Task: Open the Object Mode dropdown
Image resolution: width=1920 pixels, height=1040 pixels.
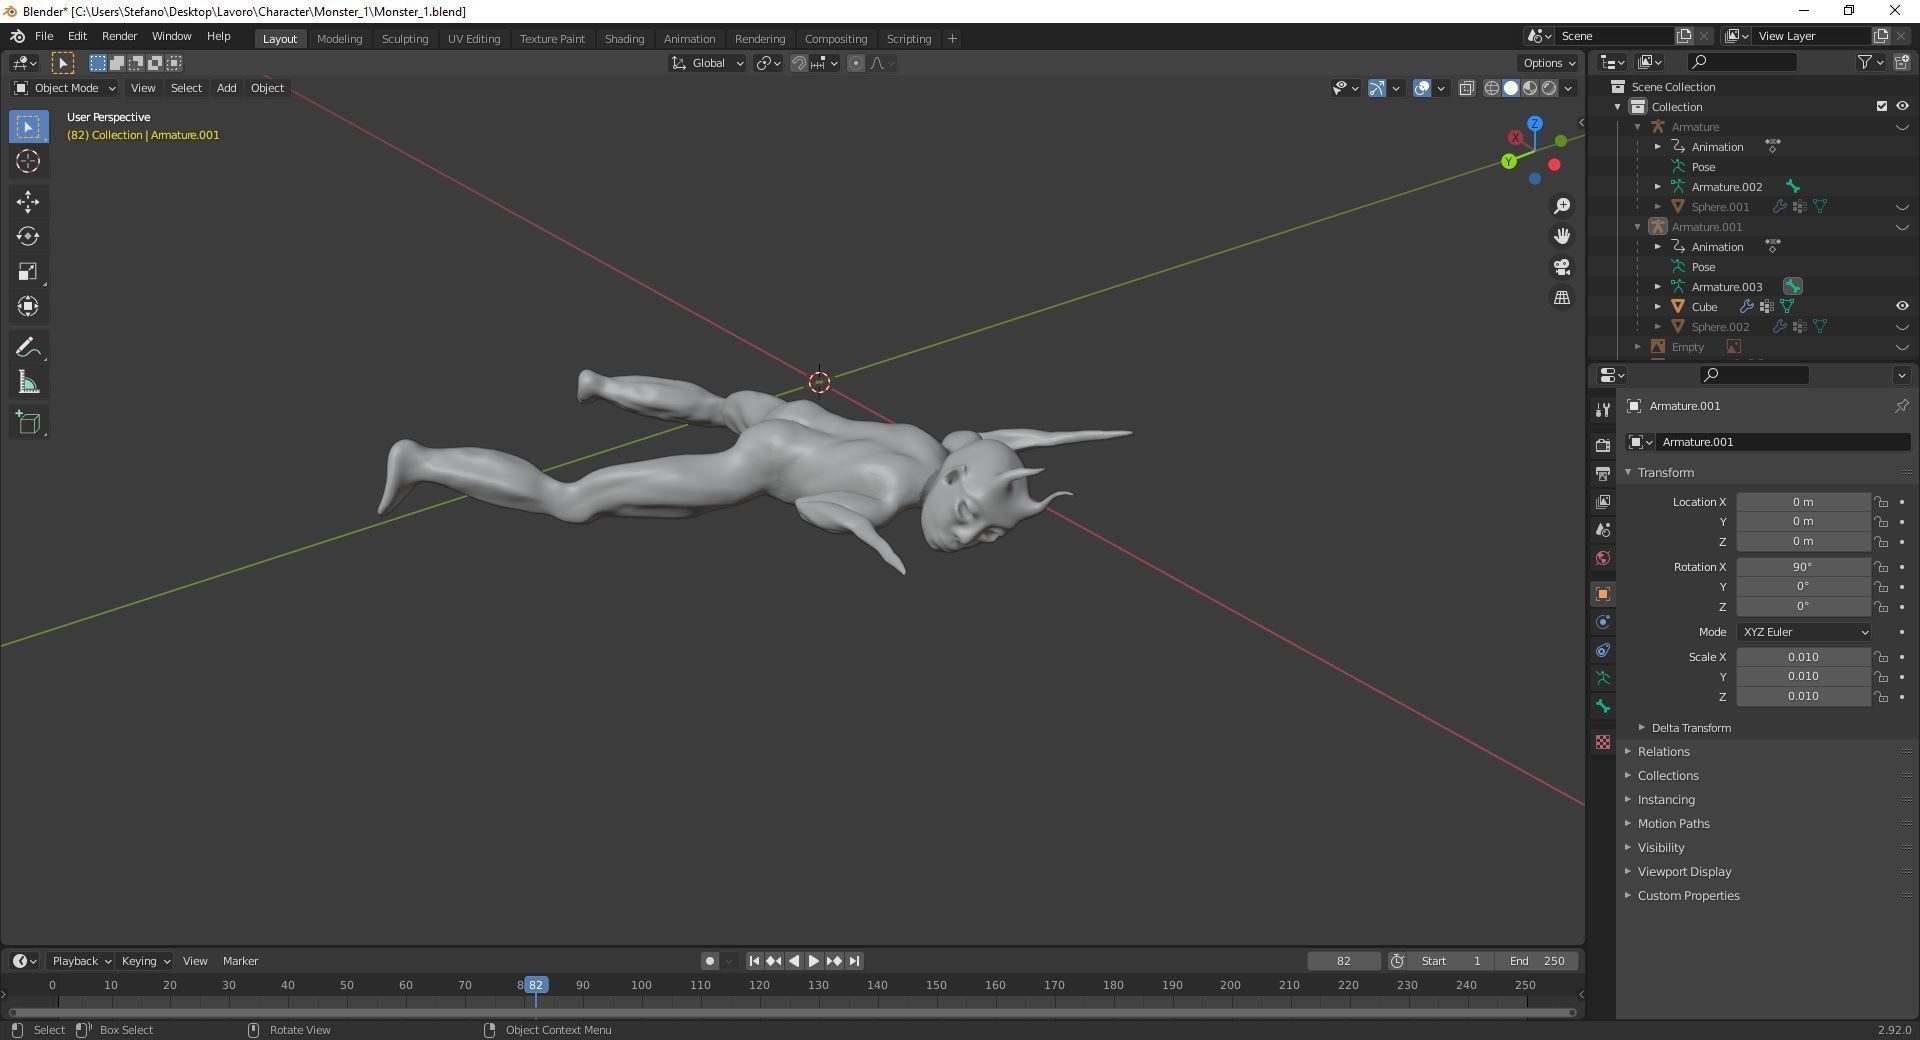Action: pos(65,88)
